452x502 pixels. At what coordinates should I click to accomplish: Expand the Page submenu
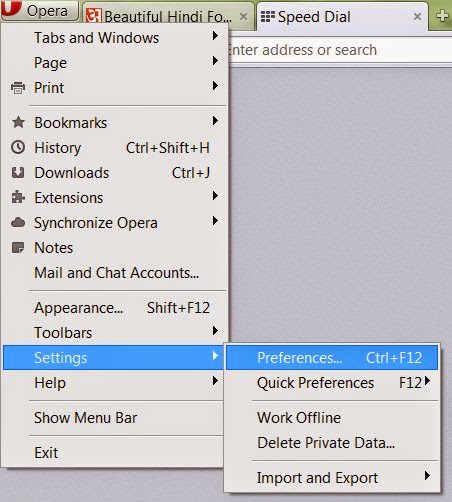point(115,63)
